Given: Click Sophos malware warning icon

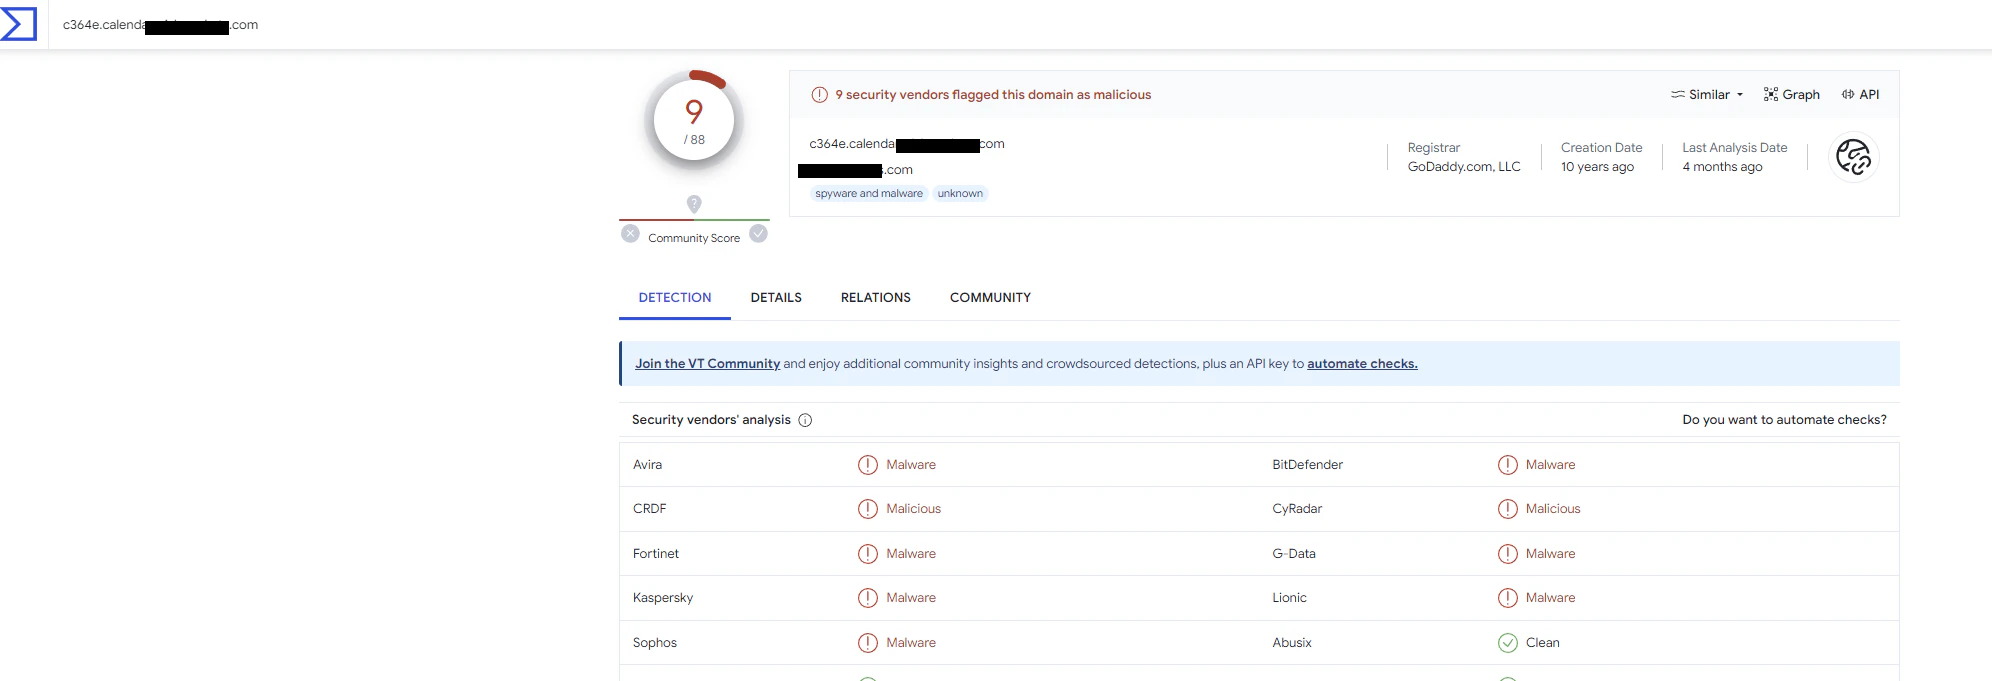Looking at the screenshot, I should (x=868, y=643).
